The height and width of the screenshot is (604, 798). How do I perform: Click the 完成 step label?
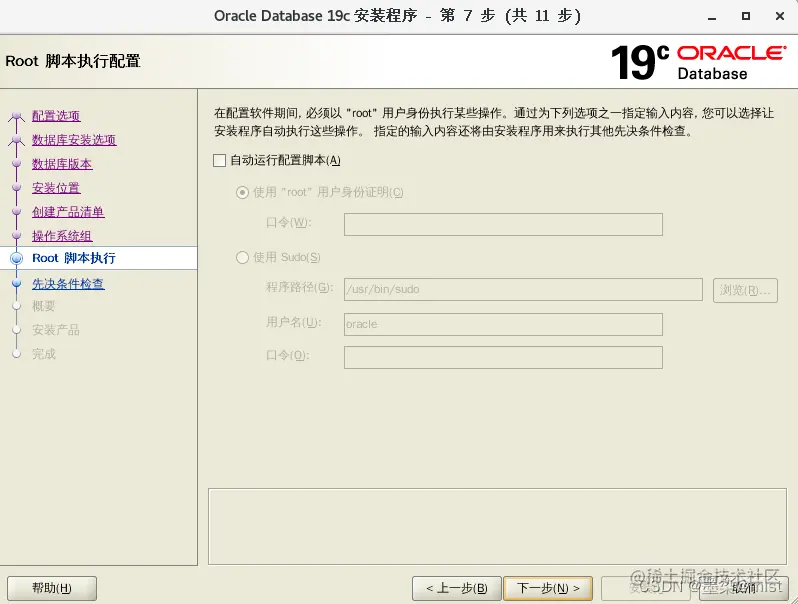(43, 354)
